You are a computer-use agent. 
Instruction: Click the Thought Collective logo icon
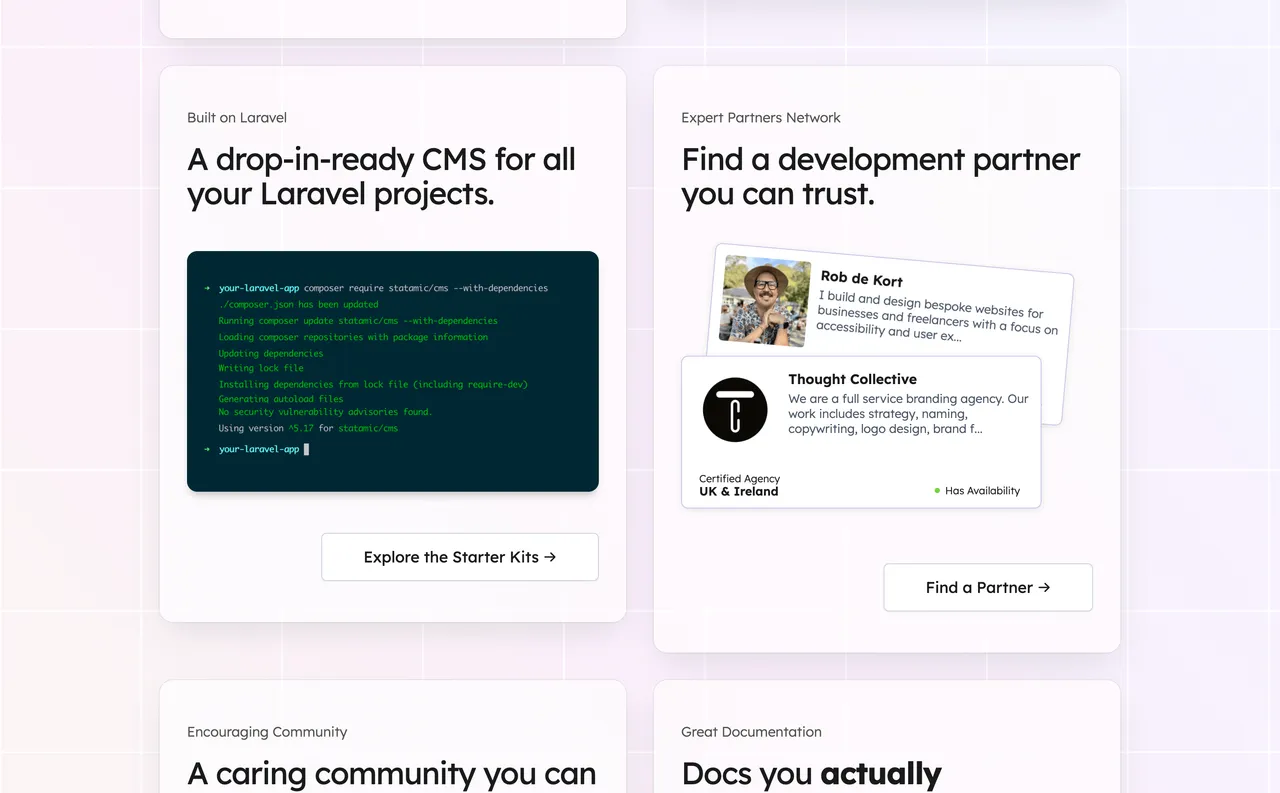pos(735,409)
